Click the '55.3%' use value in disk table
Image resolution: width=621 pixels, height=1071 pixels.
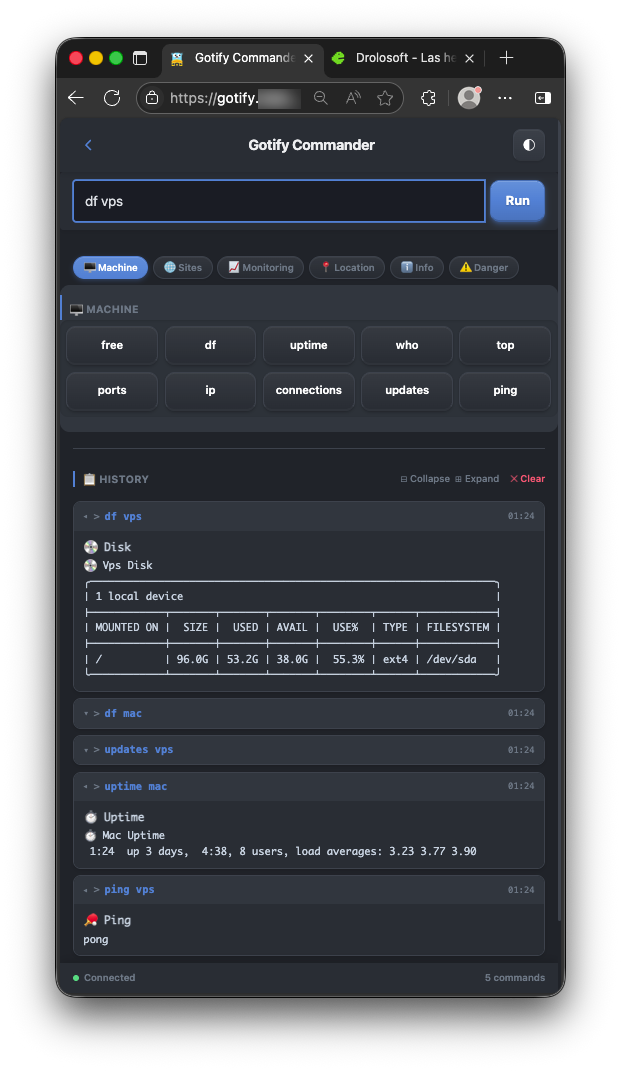pyautogui.click(x=348, y=659)
